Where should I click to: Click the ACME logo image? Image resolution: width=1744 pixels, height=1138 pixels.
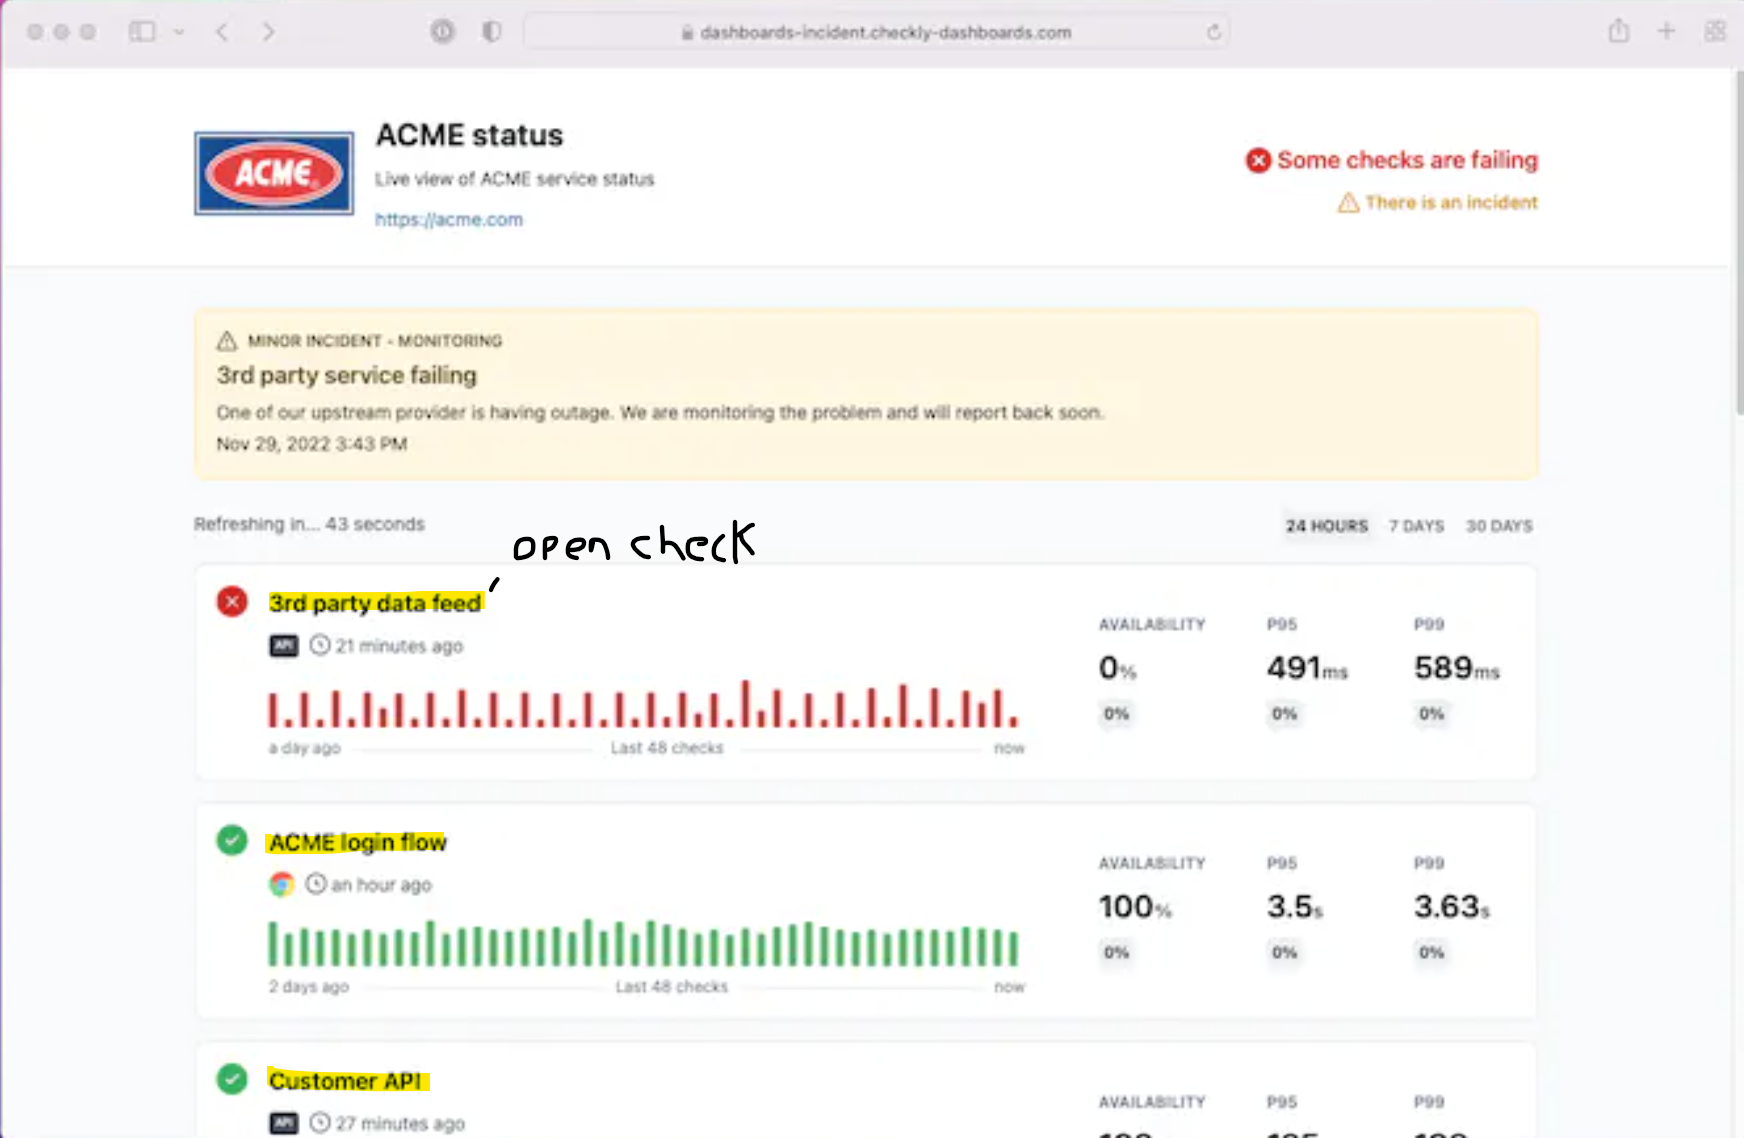[274, 174]
